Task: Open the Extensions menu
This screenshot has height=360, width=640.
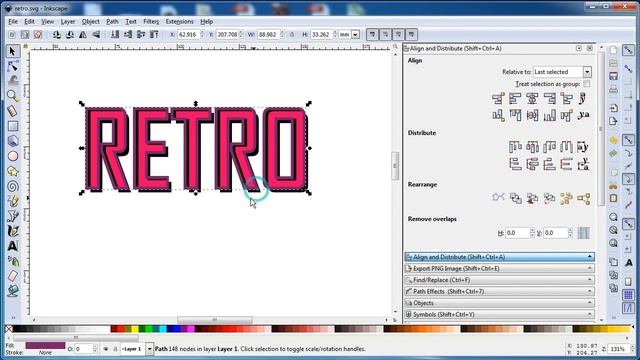Action: tap(179, 22)
